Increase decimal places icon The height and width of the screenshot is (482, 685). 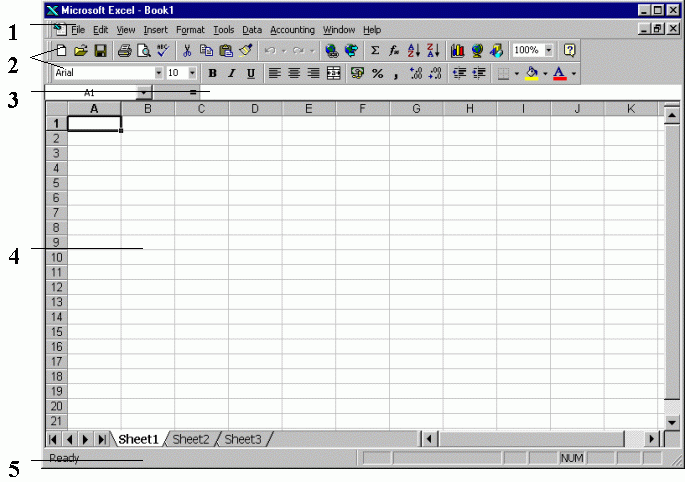(x=416, y=73)
